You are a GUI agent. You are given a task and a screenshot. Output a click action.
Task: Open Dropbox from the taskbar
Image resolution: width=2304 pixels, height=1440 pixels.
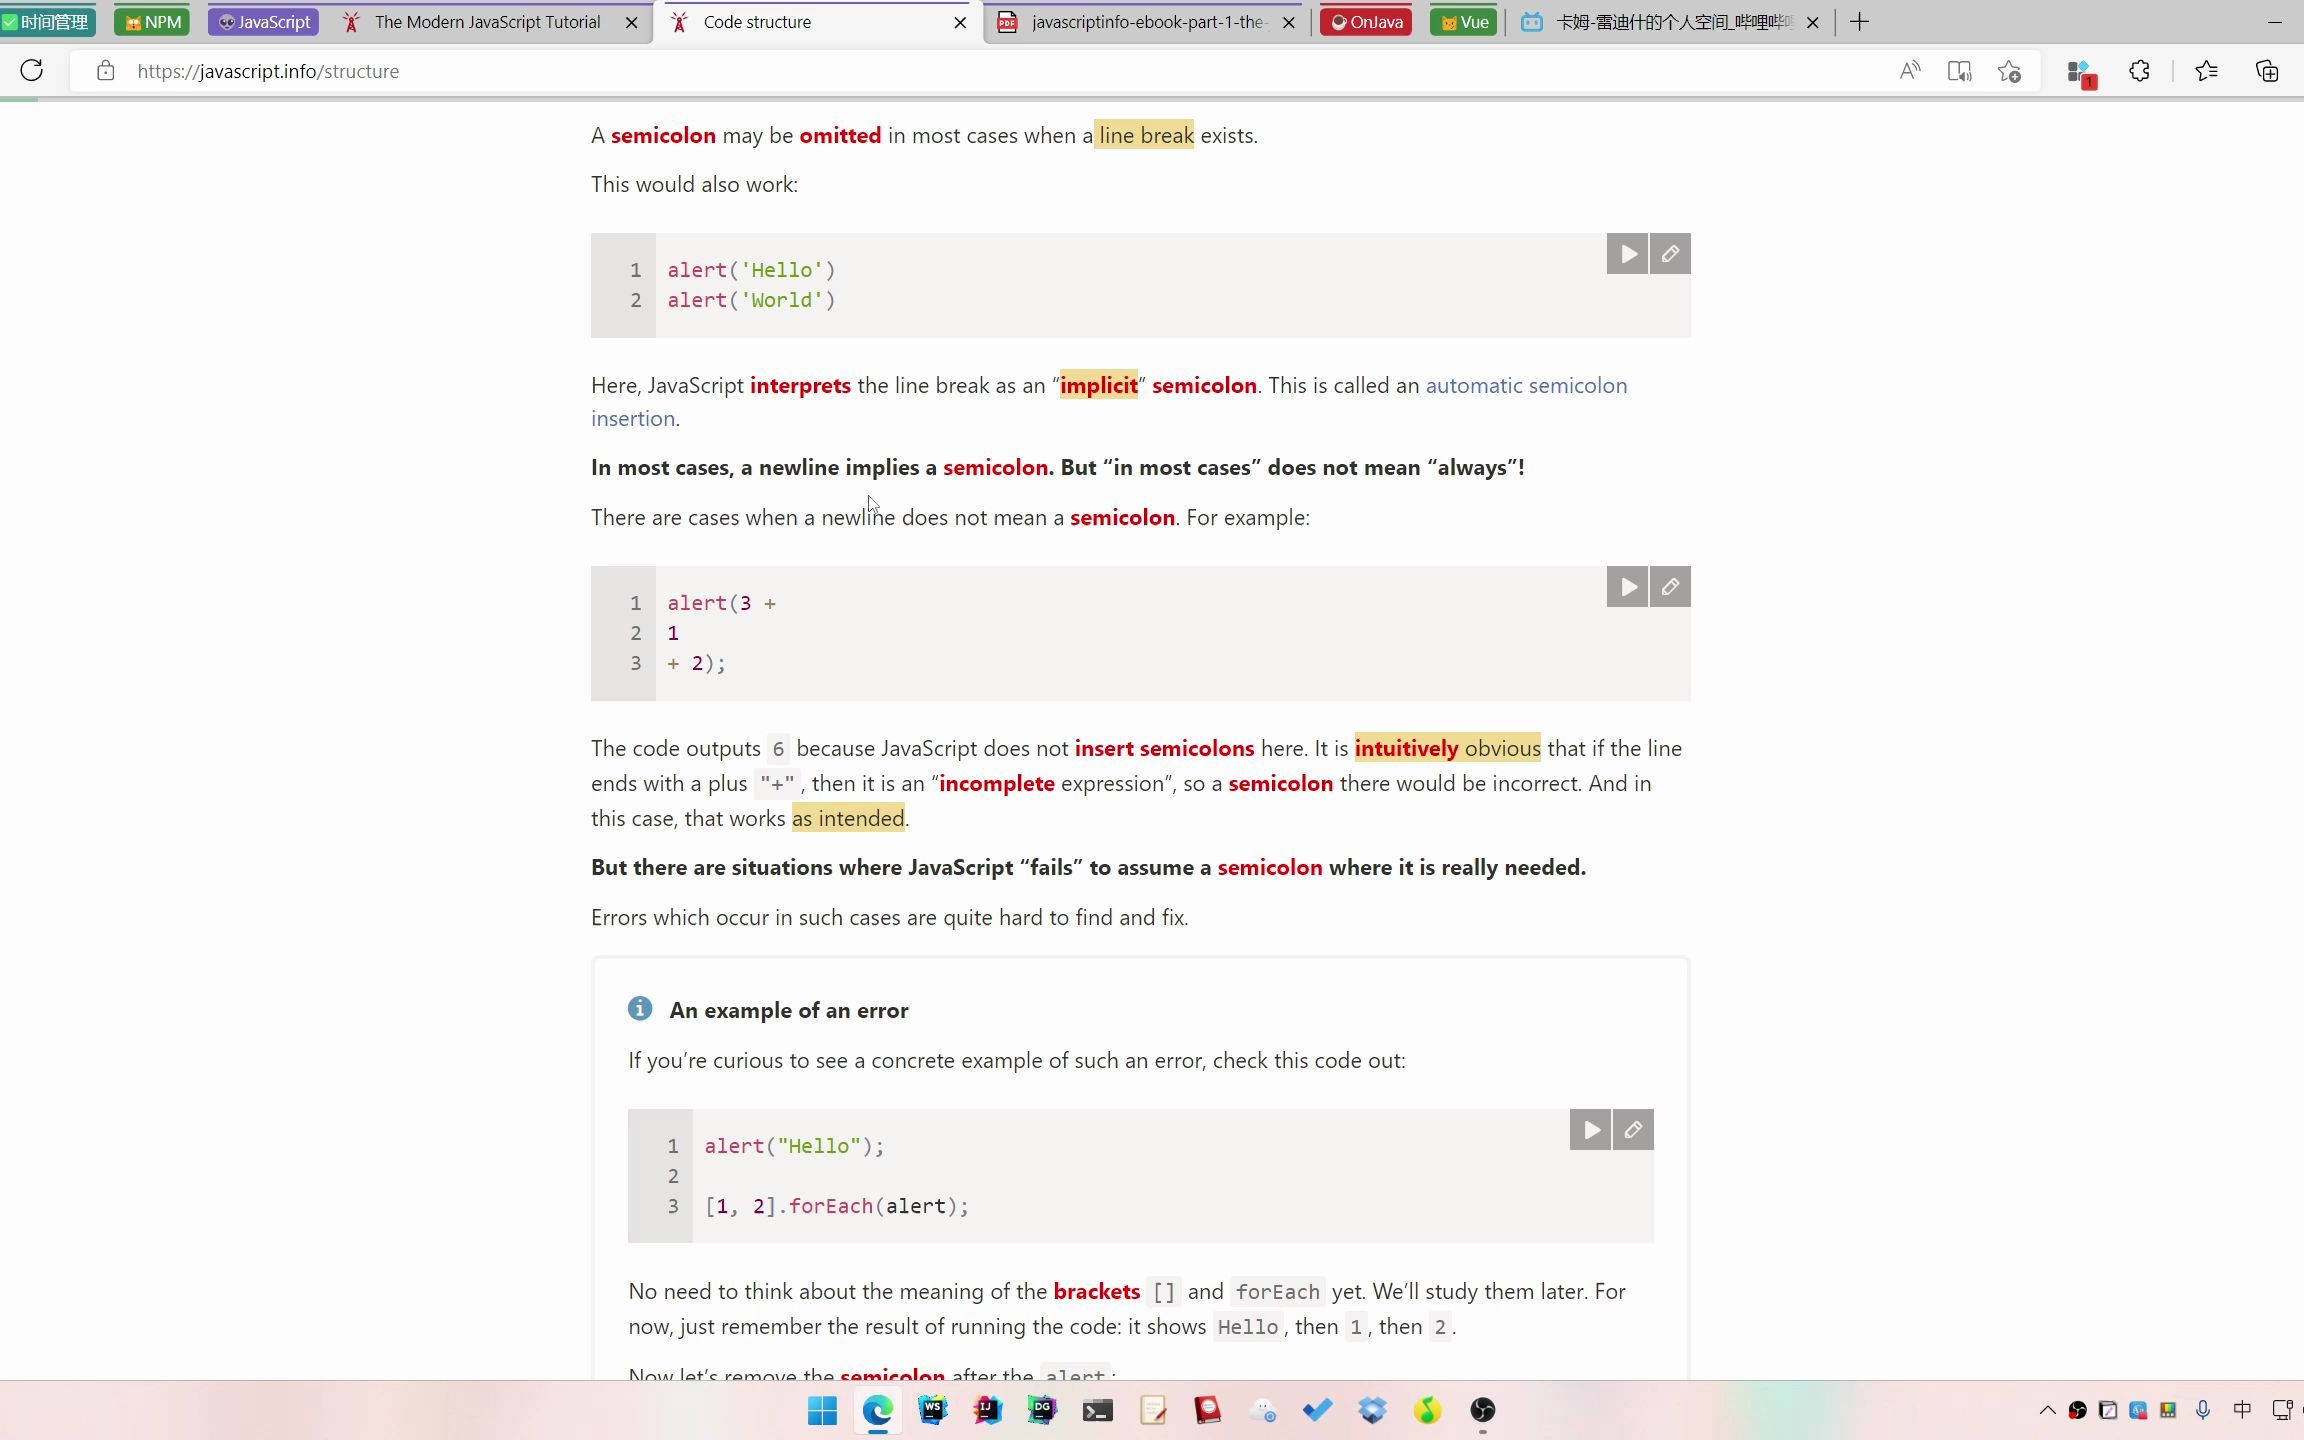[x=1372, y=1410]
